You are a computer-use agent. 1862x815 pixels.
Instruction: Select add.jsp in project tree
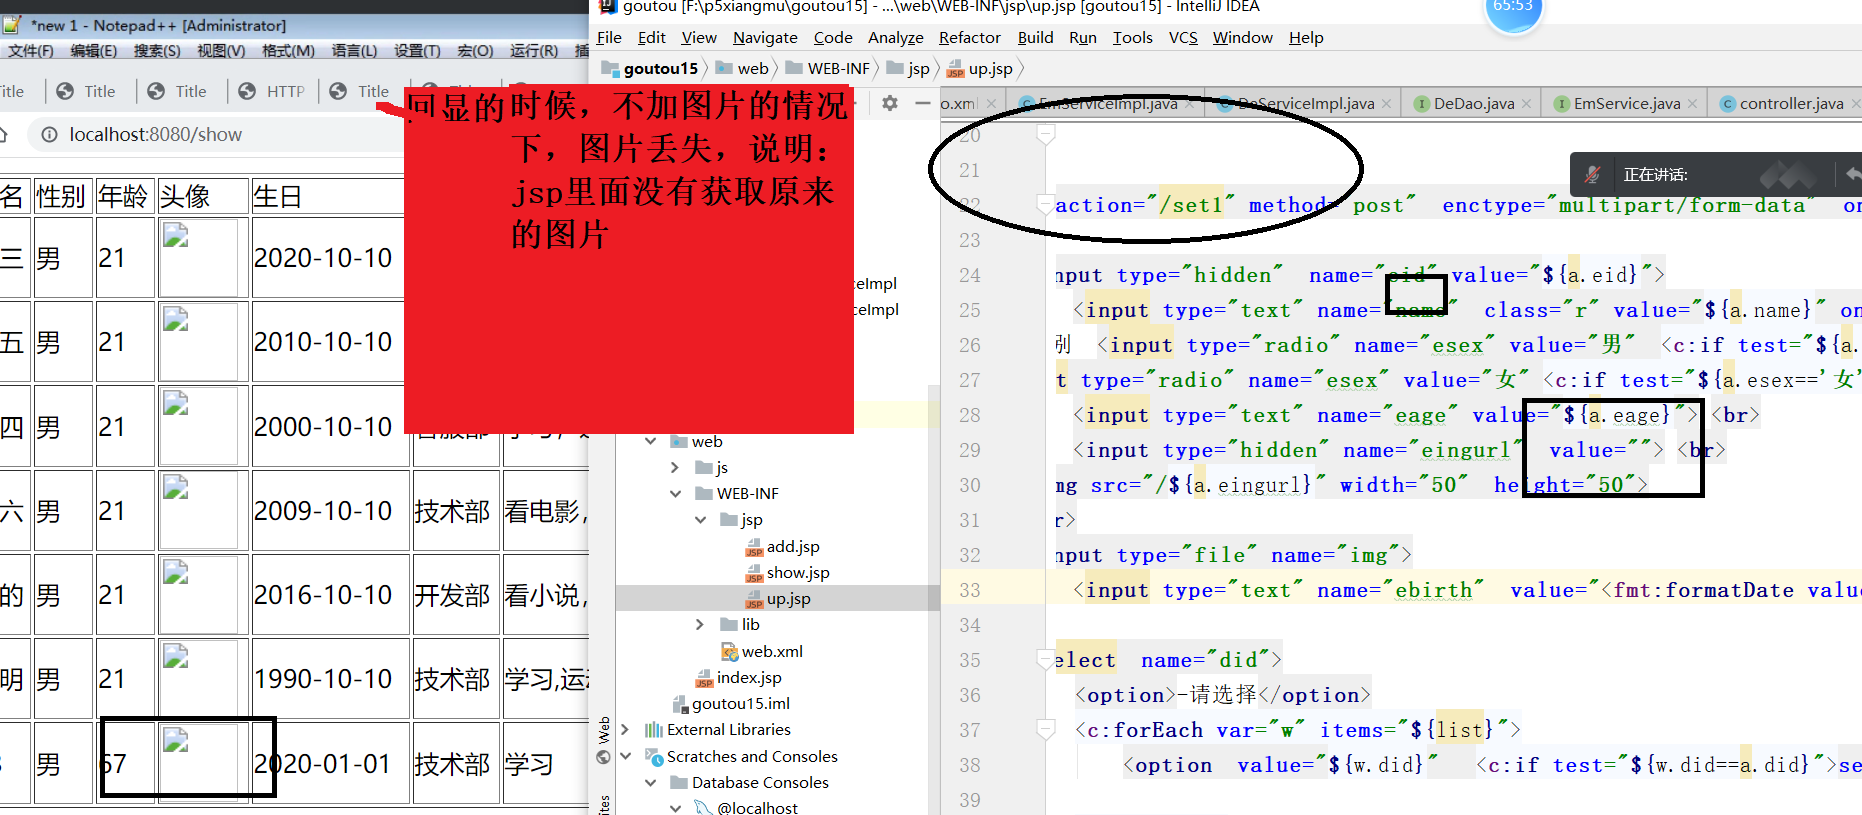pos(793,547)
